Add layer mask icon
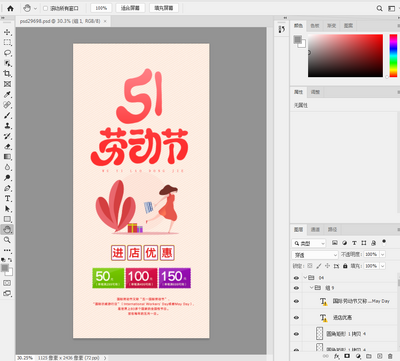Screen dimensions: 400x361 click(347, 356)
